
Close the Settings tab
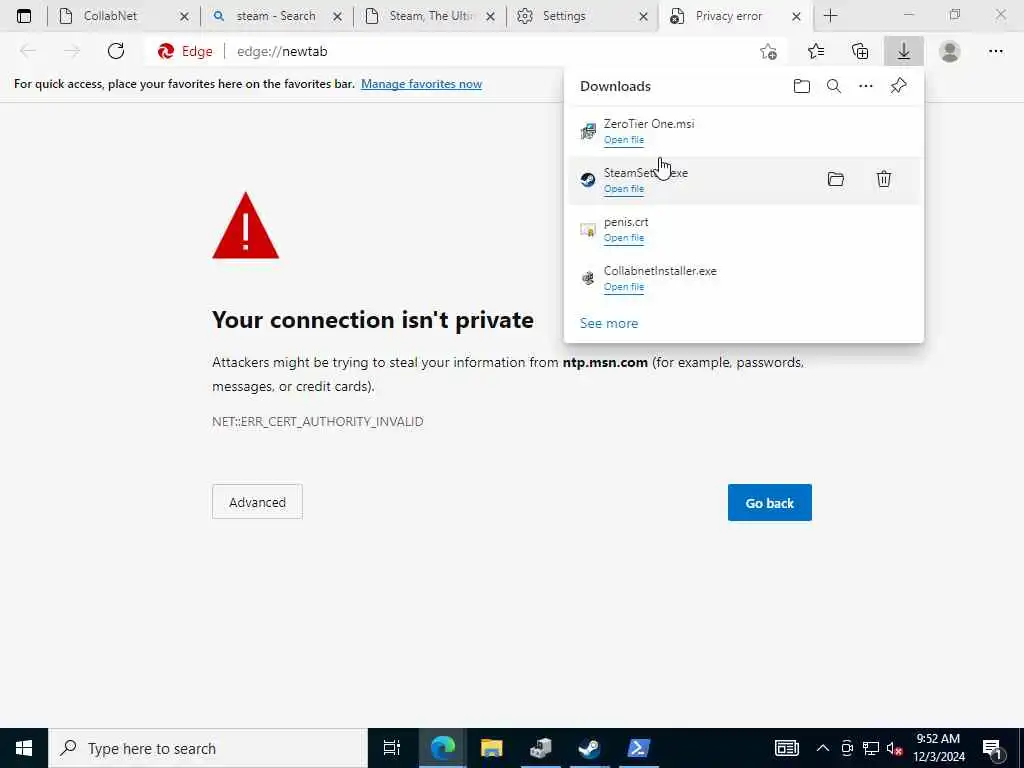click(643, 16)
